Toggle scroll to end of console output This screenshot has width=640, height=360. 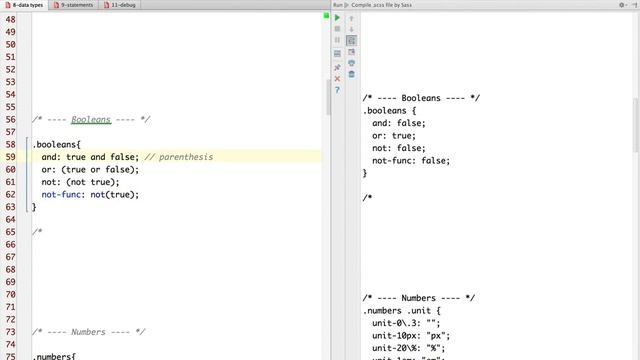[x=351, y=52]
